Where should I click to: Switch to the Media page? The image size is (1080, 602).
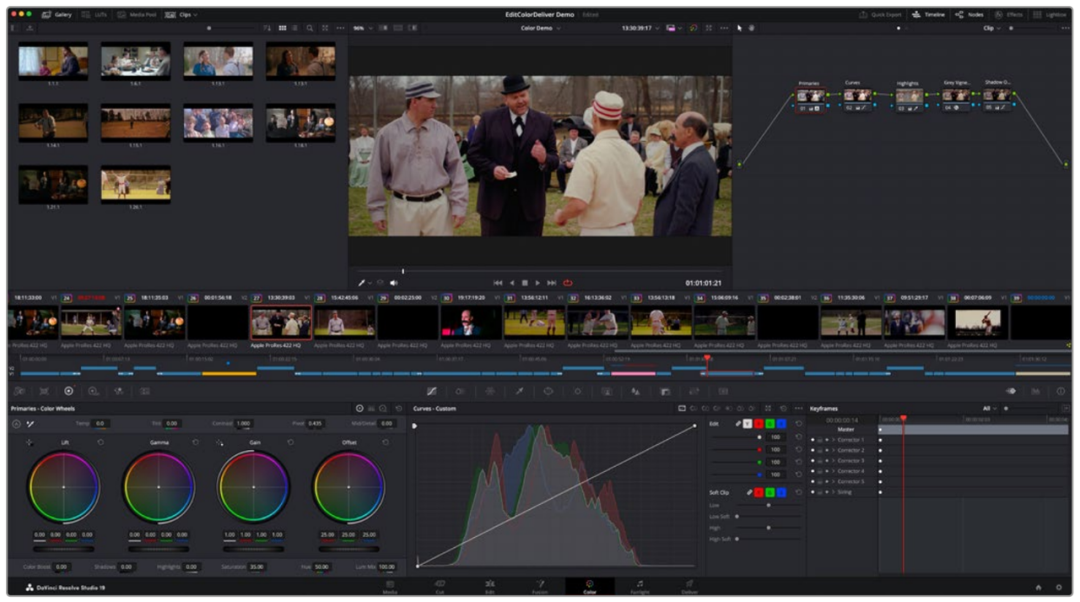[390, 587]
